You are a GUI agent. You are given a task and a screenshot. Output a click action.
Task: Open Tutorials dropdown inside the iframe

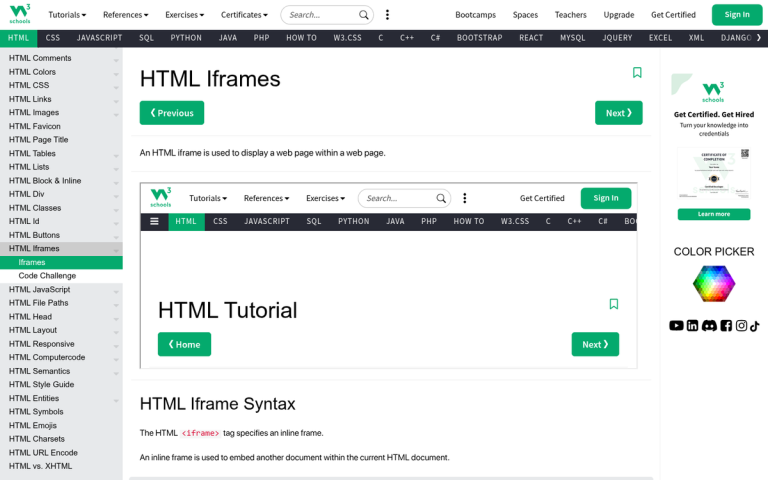[208, 198]
